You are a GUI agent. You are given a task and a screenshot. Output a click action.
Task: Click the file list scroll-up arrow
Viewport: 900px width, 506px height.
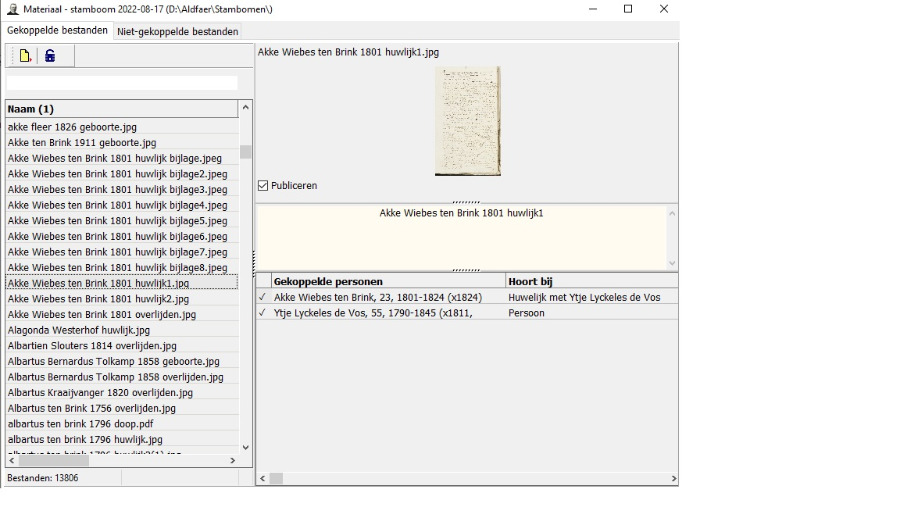(x=246, y=107)
